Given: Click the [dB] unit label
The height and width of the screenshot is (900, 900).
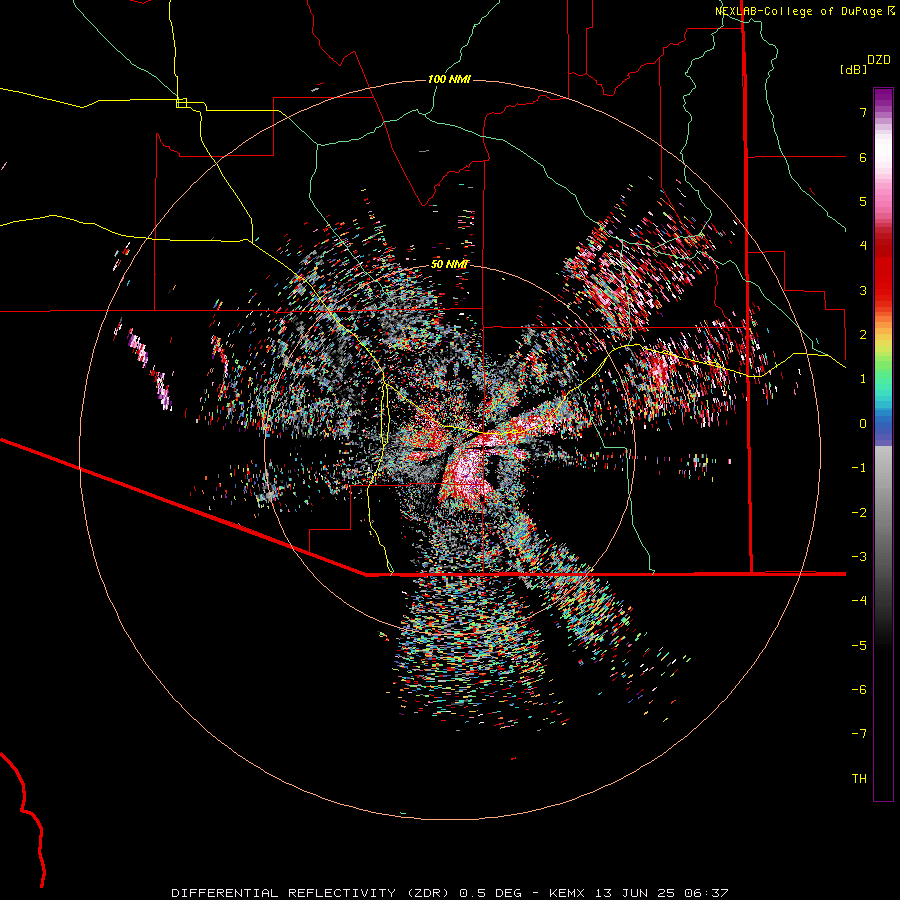Looking at the screenshot, I should [x=853, y=69].
